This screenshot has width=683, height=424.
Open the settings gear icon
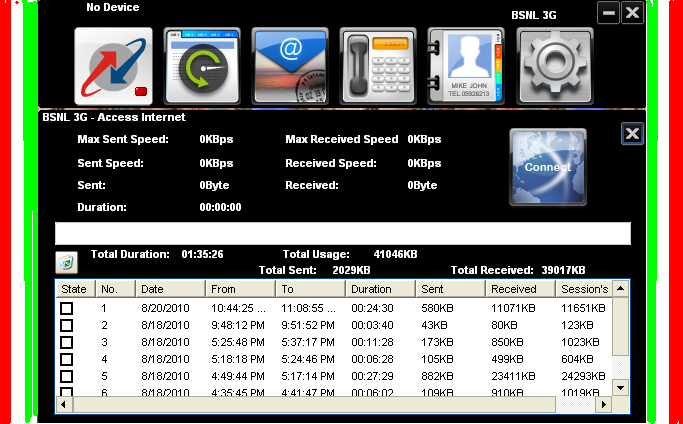pos(555,66)
